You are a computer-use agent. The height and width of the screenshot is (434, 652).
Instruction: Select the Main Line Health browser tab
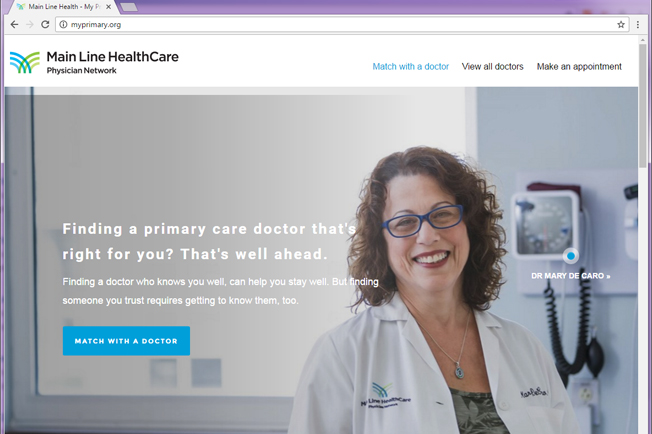tap(60, 7)
